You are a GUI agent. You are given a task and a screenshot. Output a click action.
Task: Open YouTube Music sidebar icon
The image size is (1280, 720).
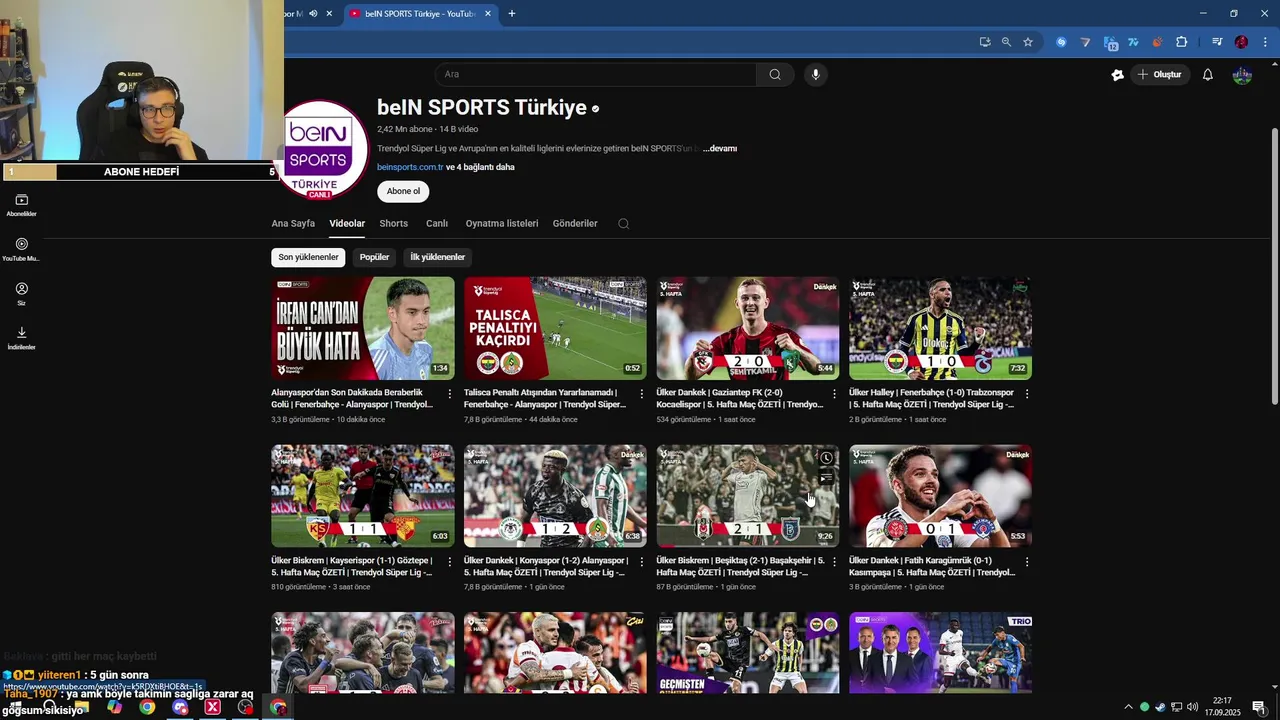click(x=22, y=250)
